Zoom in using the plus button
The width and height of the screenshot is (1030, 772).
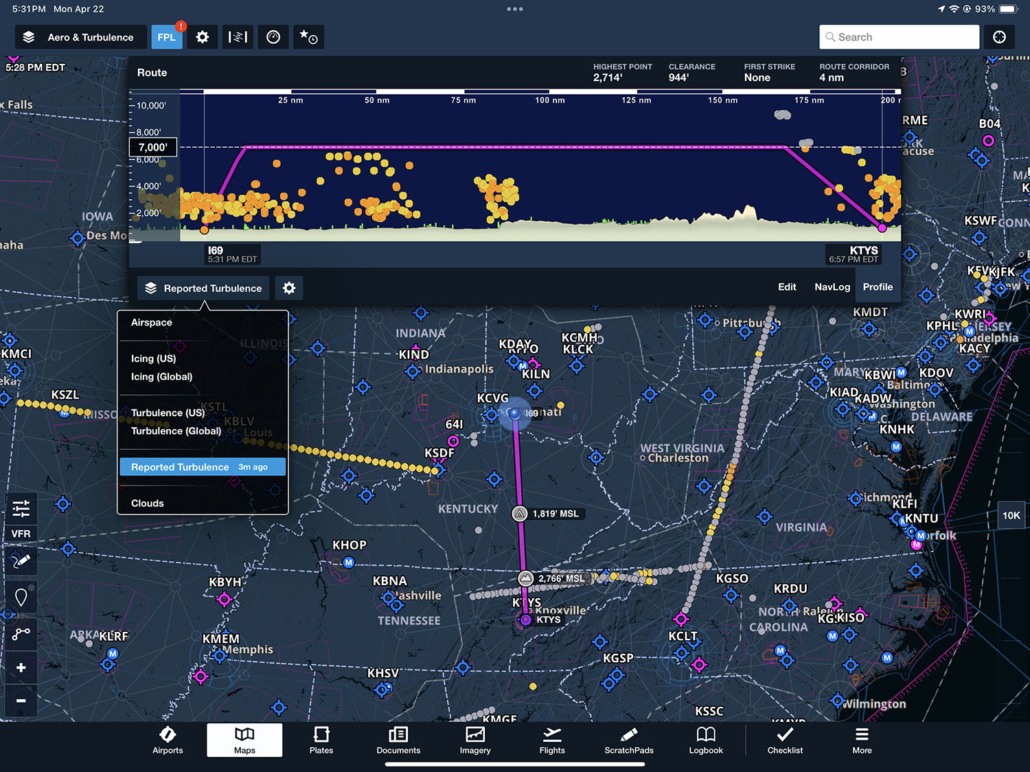point(20,667)
